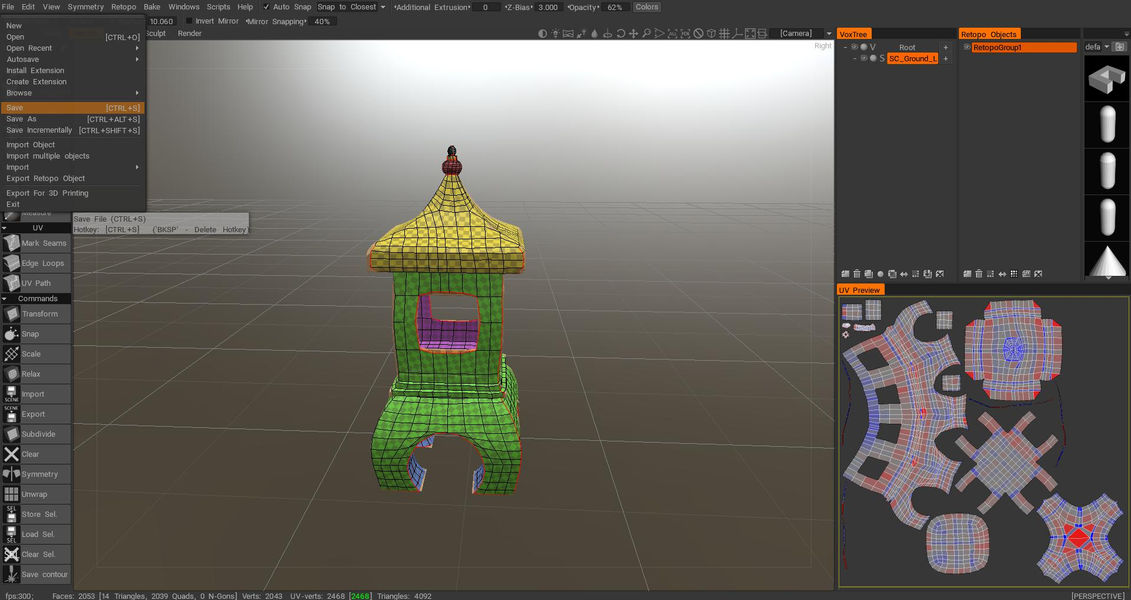Viewport: 1131px width, 600px height.
Task: Toggle visibility eye of SC_Ground_L layer
Action: [x=863, y=58]
